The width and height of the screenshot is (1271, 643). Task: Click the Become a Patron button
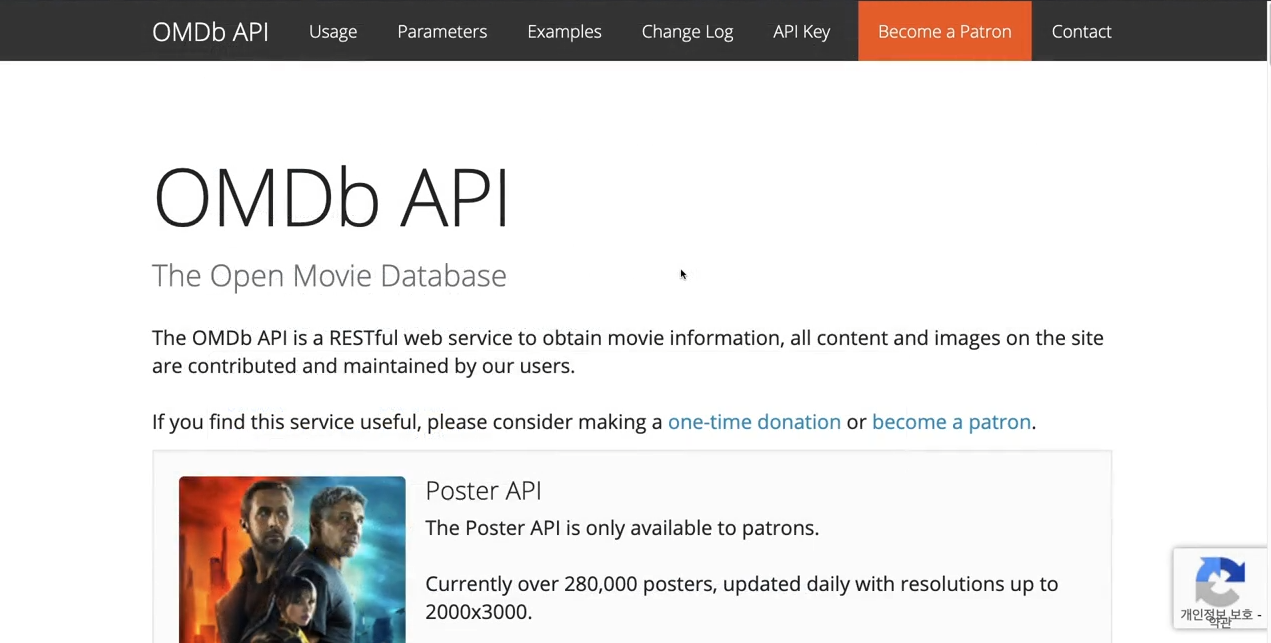click(944, 31)
